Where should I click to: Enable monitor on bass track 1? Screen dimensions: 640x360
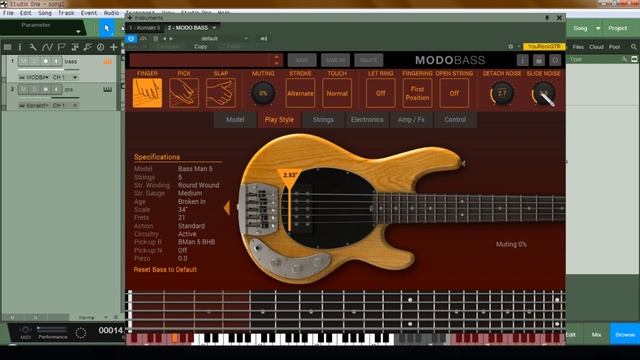[x=56, y=61]
